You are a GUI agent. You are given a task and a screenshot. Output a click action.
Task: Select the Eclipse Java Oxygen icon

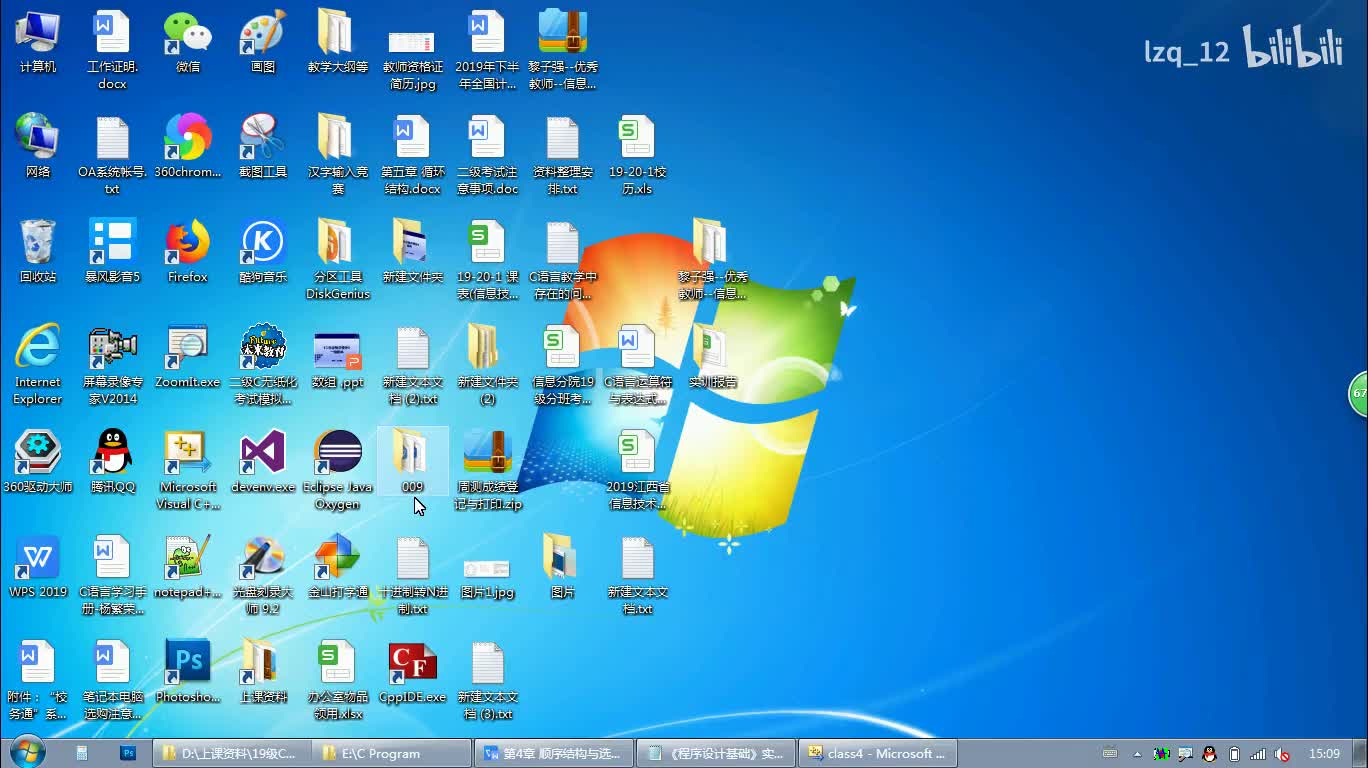pyautogui.click(x=337, y=453)
